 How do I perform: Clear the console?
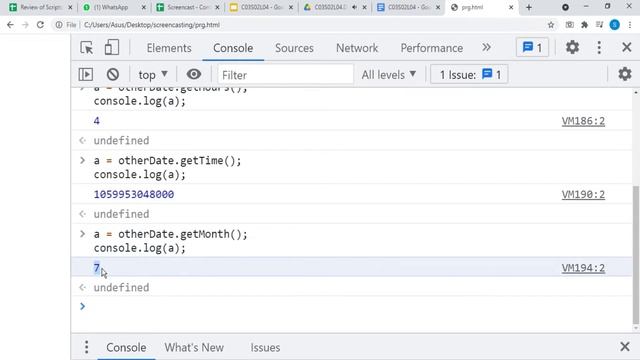(113, 74)
